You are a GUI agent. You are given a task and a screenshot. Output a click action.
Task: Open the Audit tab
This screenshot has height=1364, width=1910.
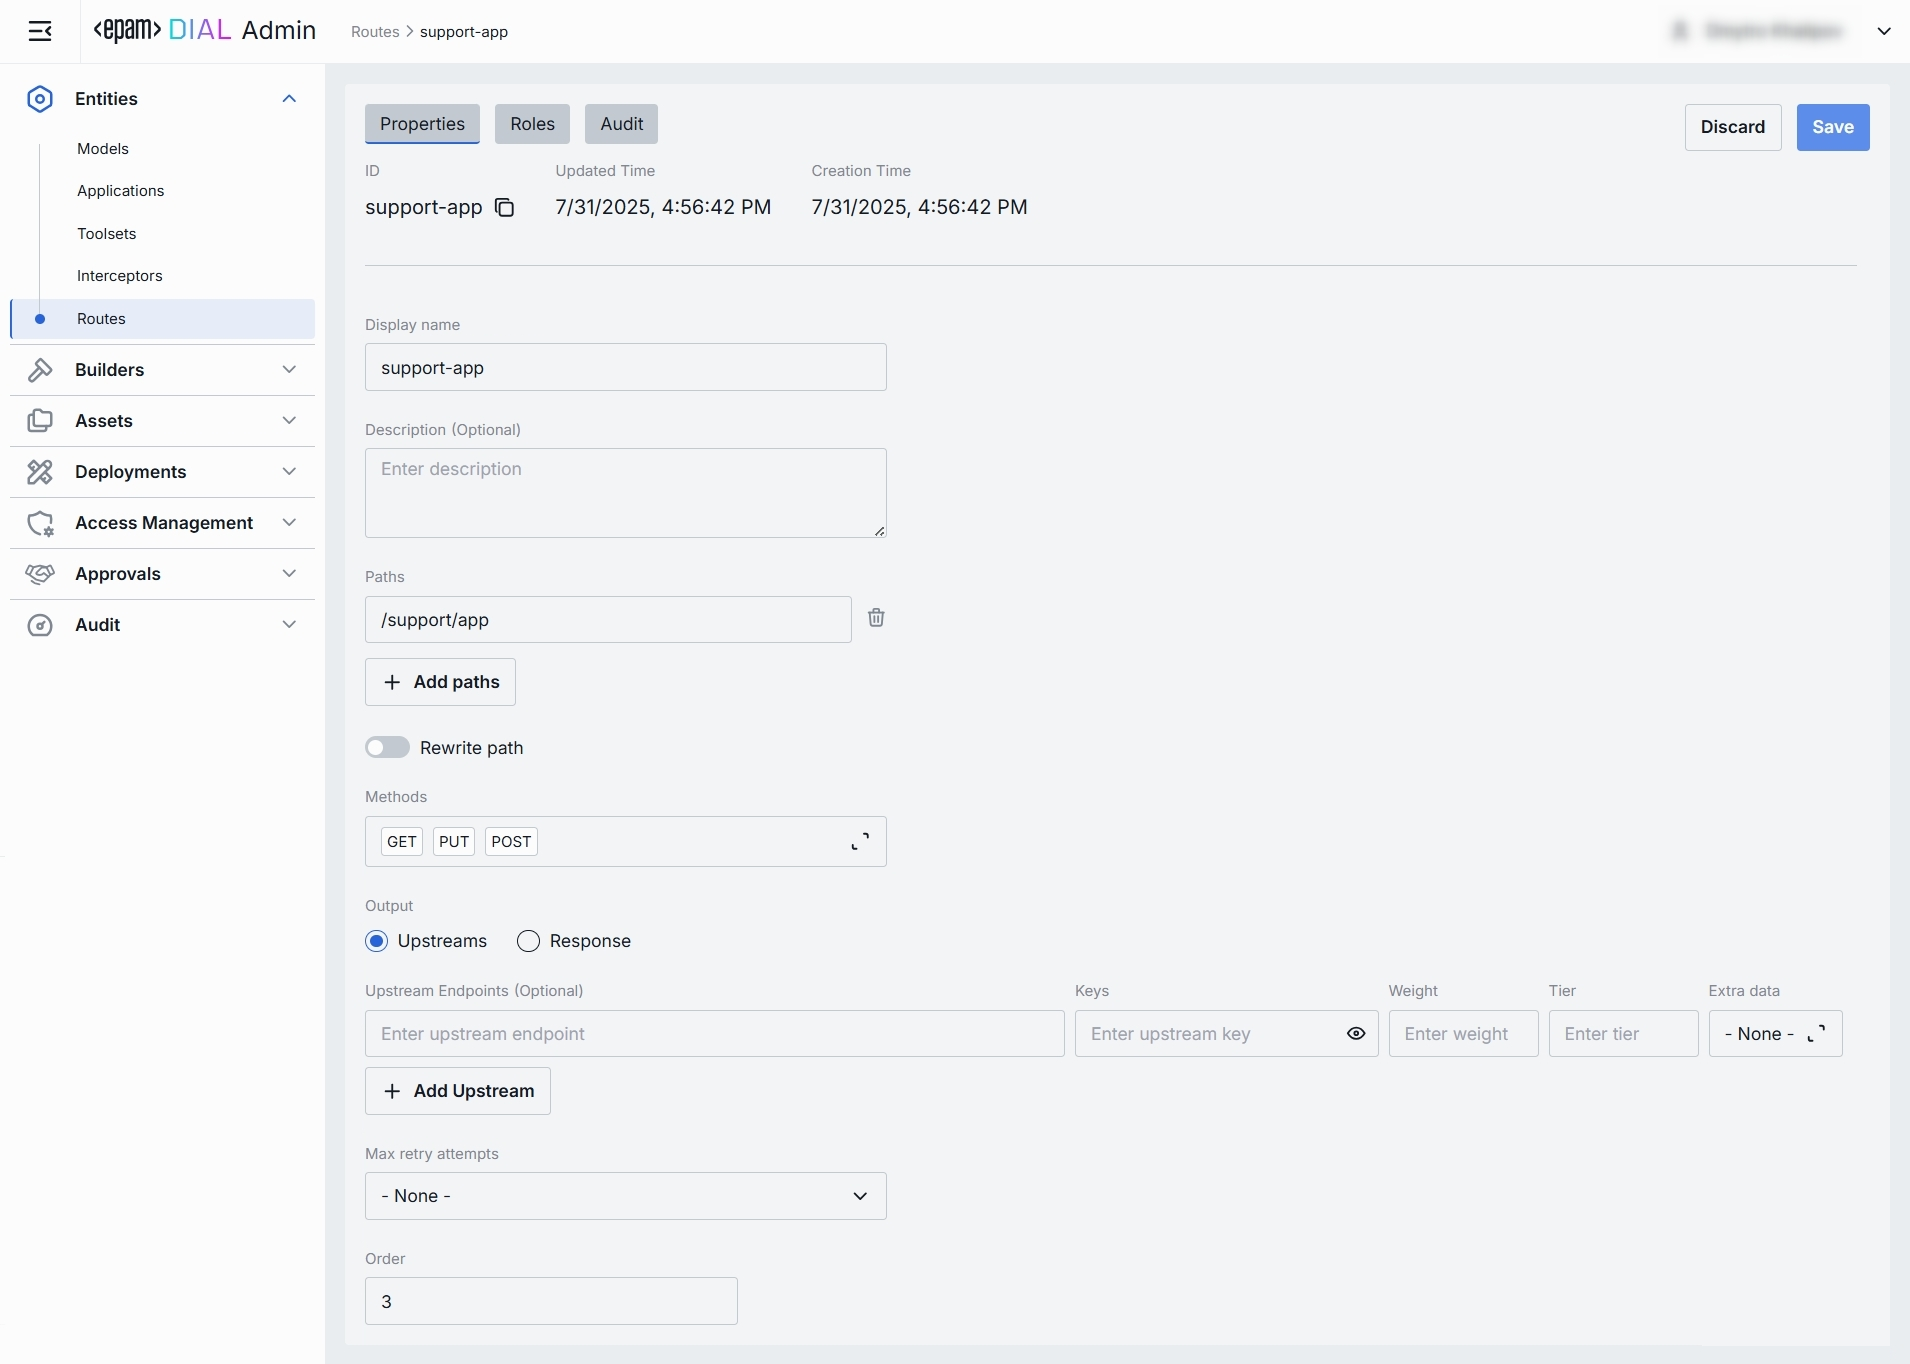[x=621, y=124]
